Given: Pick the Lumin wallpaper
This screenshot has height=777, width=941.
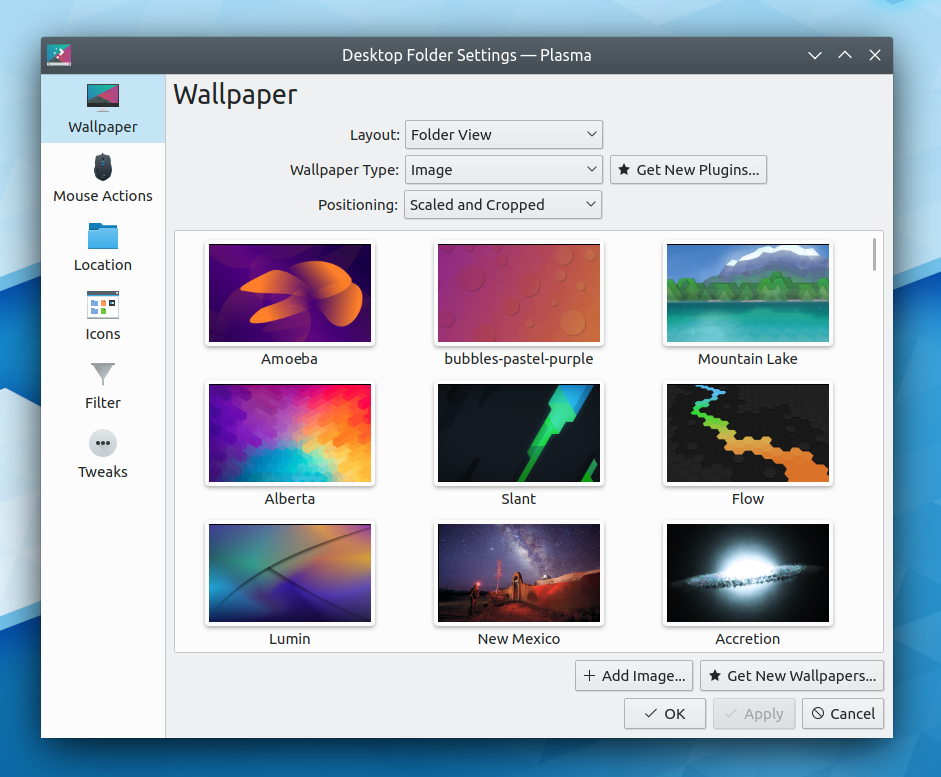Looking at the screenshot, I should 290,573.
